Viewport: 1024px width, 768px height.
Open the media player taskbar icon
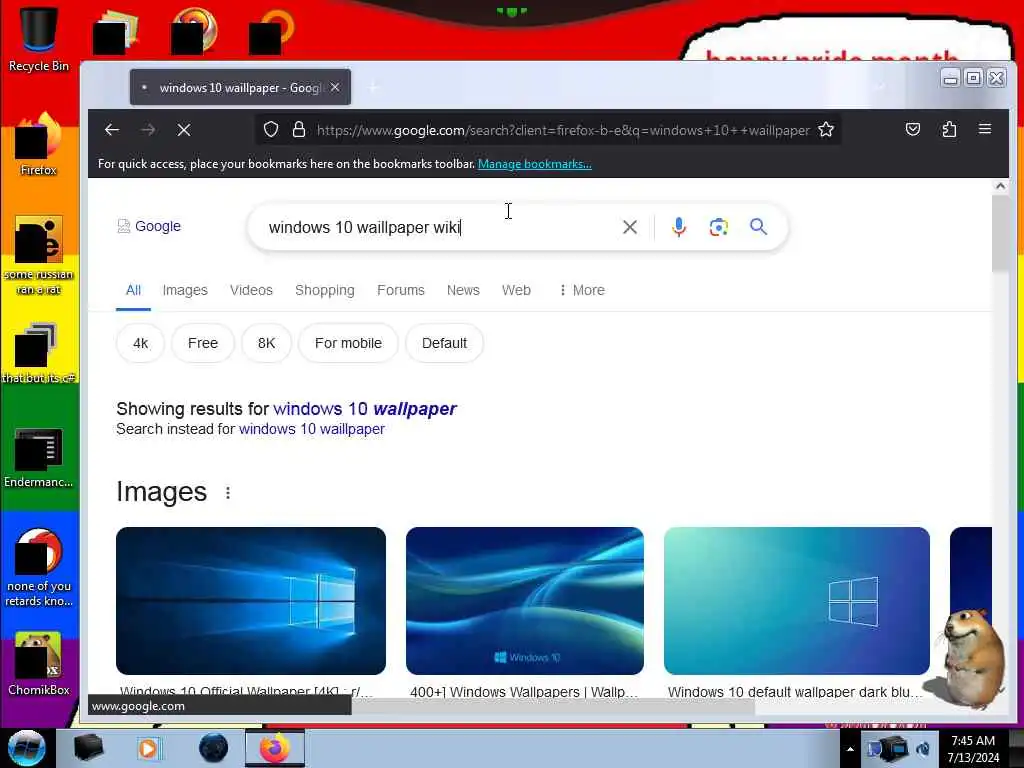click(149, 748)
